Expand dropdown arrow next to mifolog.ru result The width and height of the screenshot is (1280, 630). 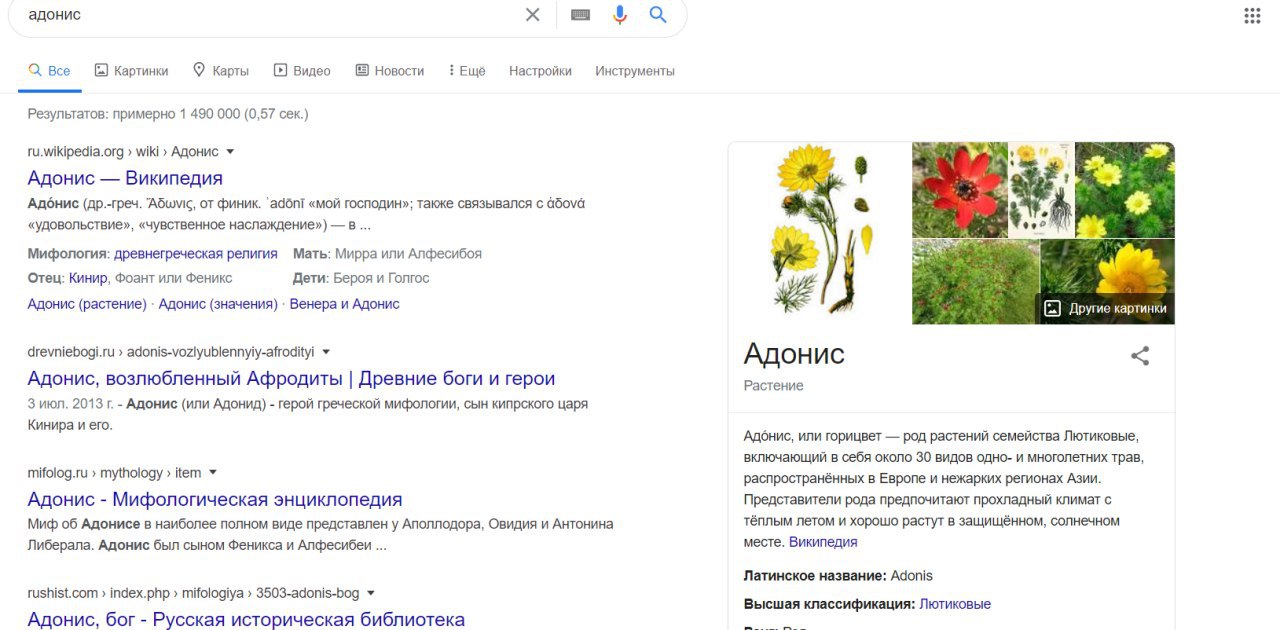[212, 473]
